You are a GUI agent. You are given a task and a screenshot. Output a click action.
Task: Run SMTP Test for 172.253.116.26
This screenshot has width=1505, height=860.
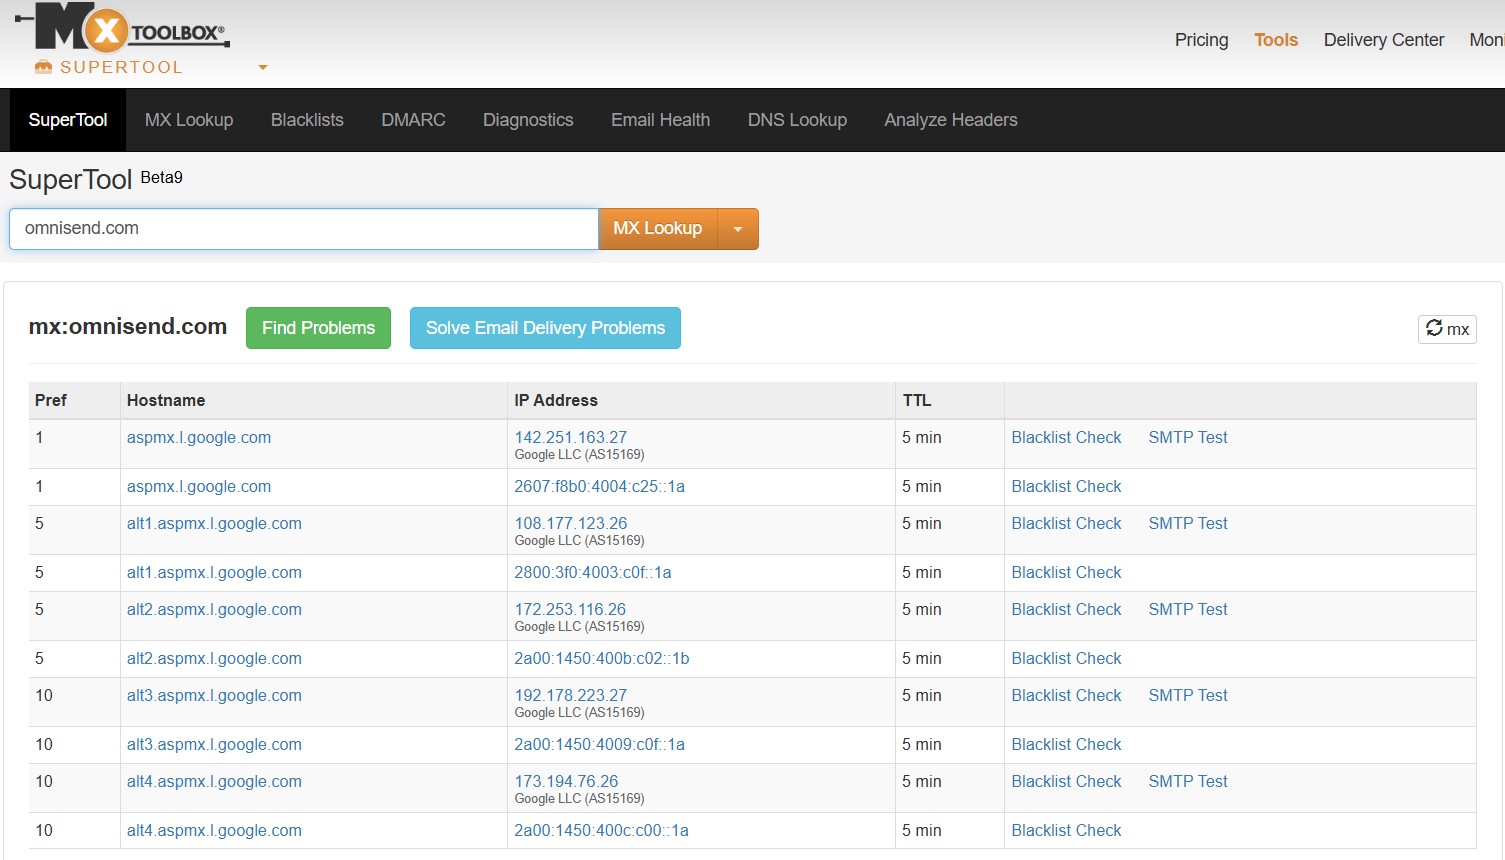click(1188, 609)
